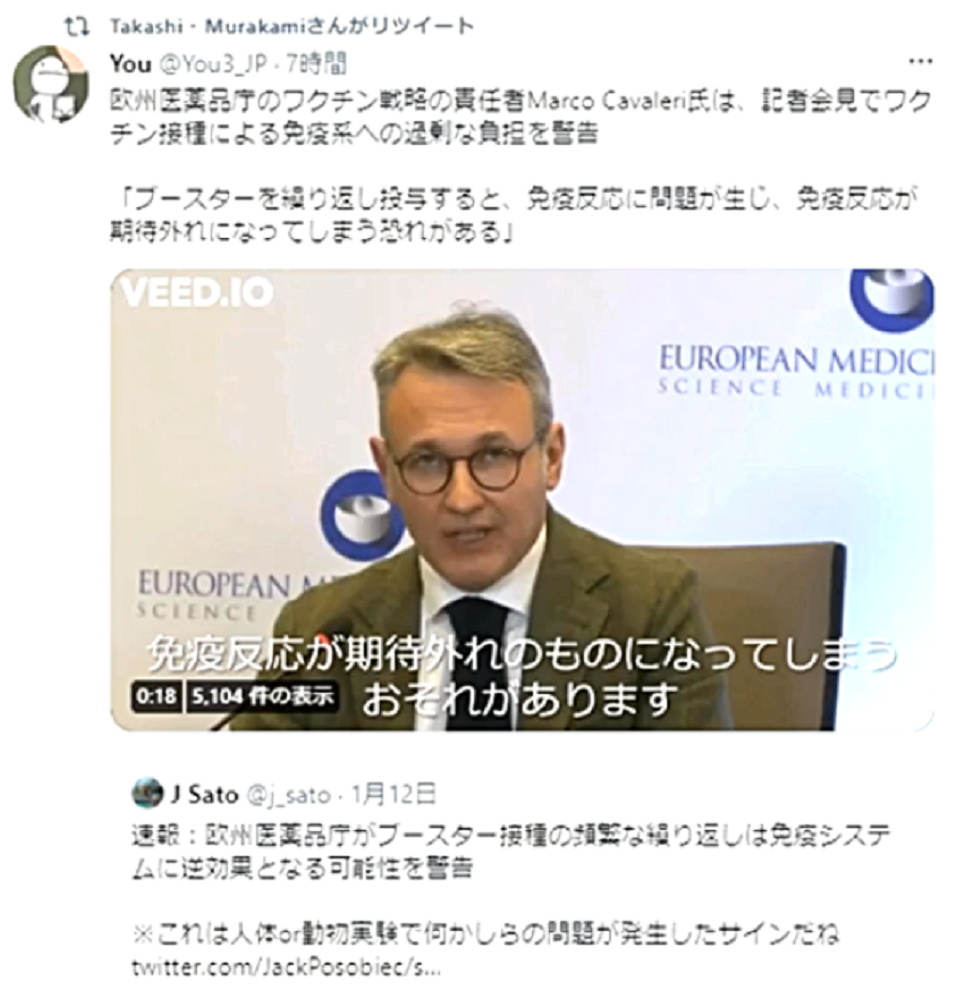
Task: Click the retweet arrows icon
Action: point(77,26)
